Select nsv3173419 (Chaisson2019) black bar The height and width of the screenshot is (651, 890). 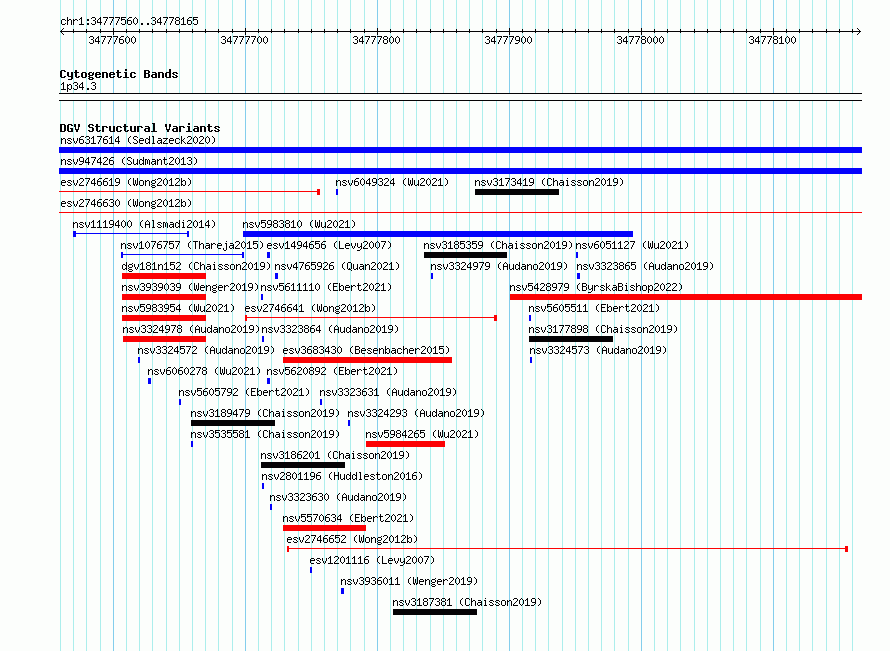tap(517, 192)
